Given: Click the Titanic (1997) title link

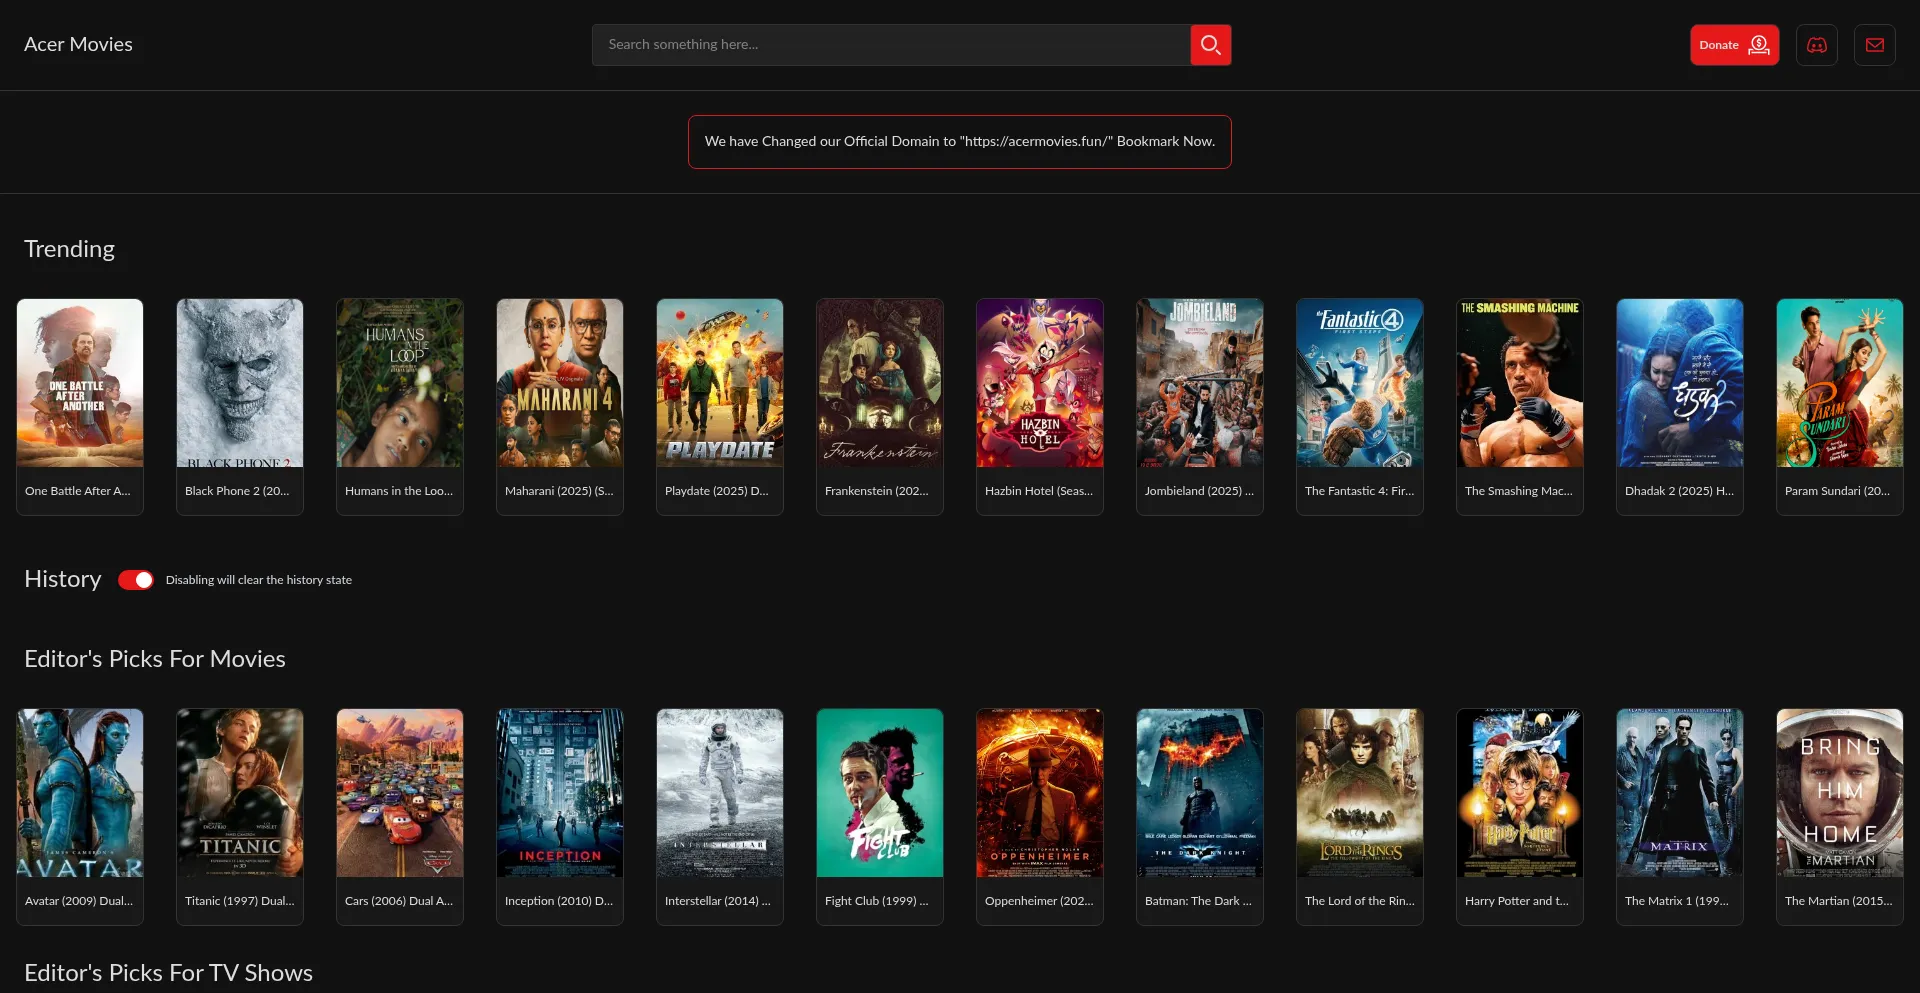Looking at the screenshot, I should [239, 901].
